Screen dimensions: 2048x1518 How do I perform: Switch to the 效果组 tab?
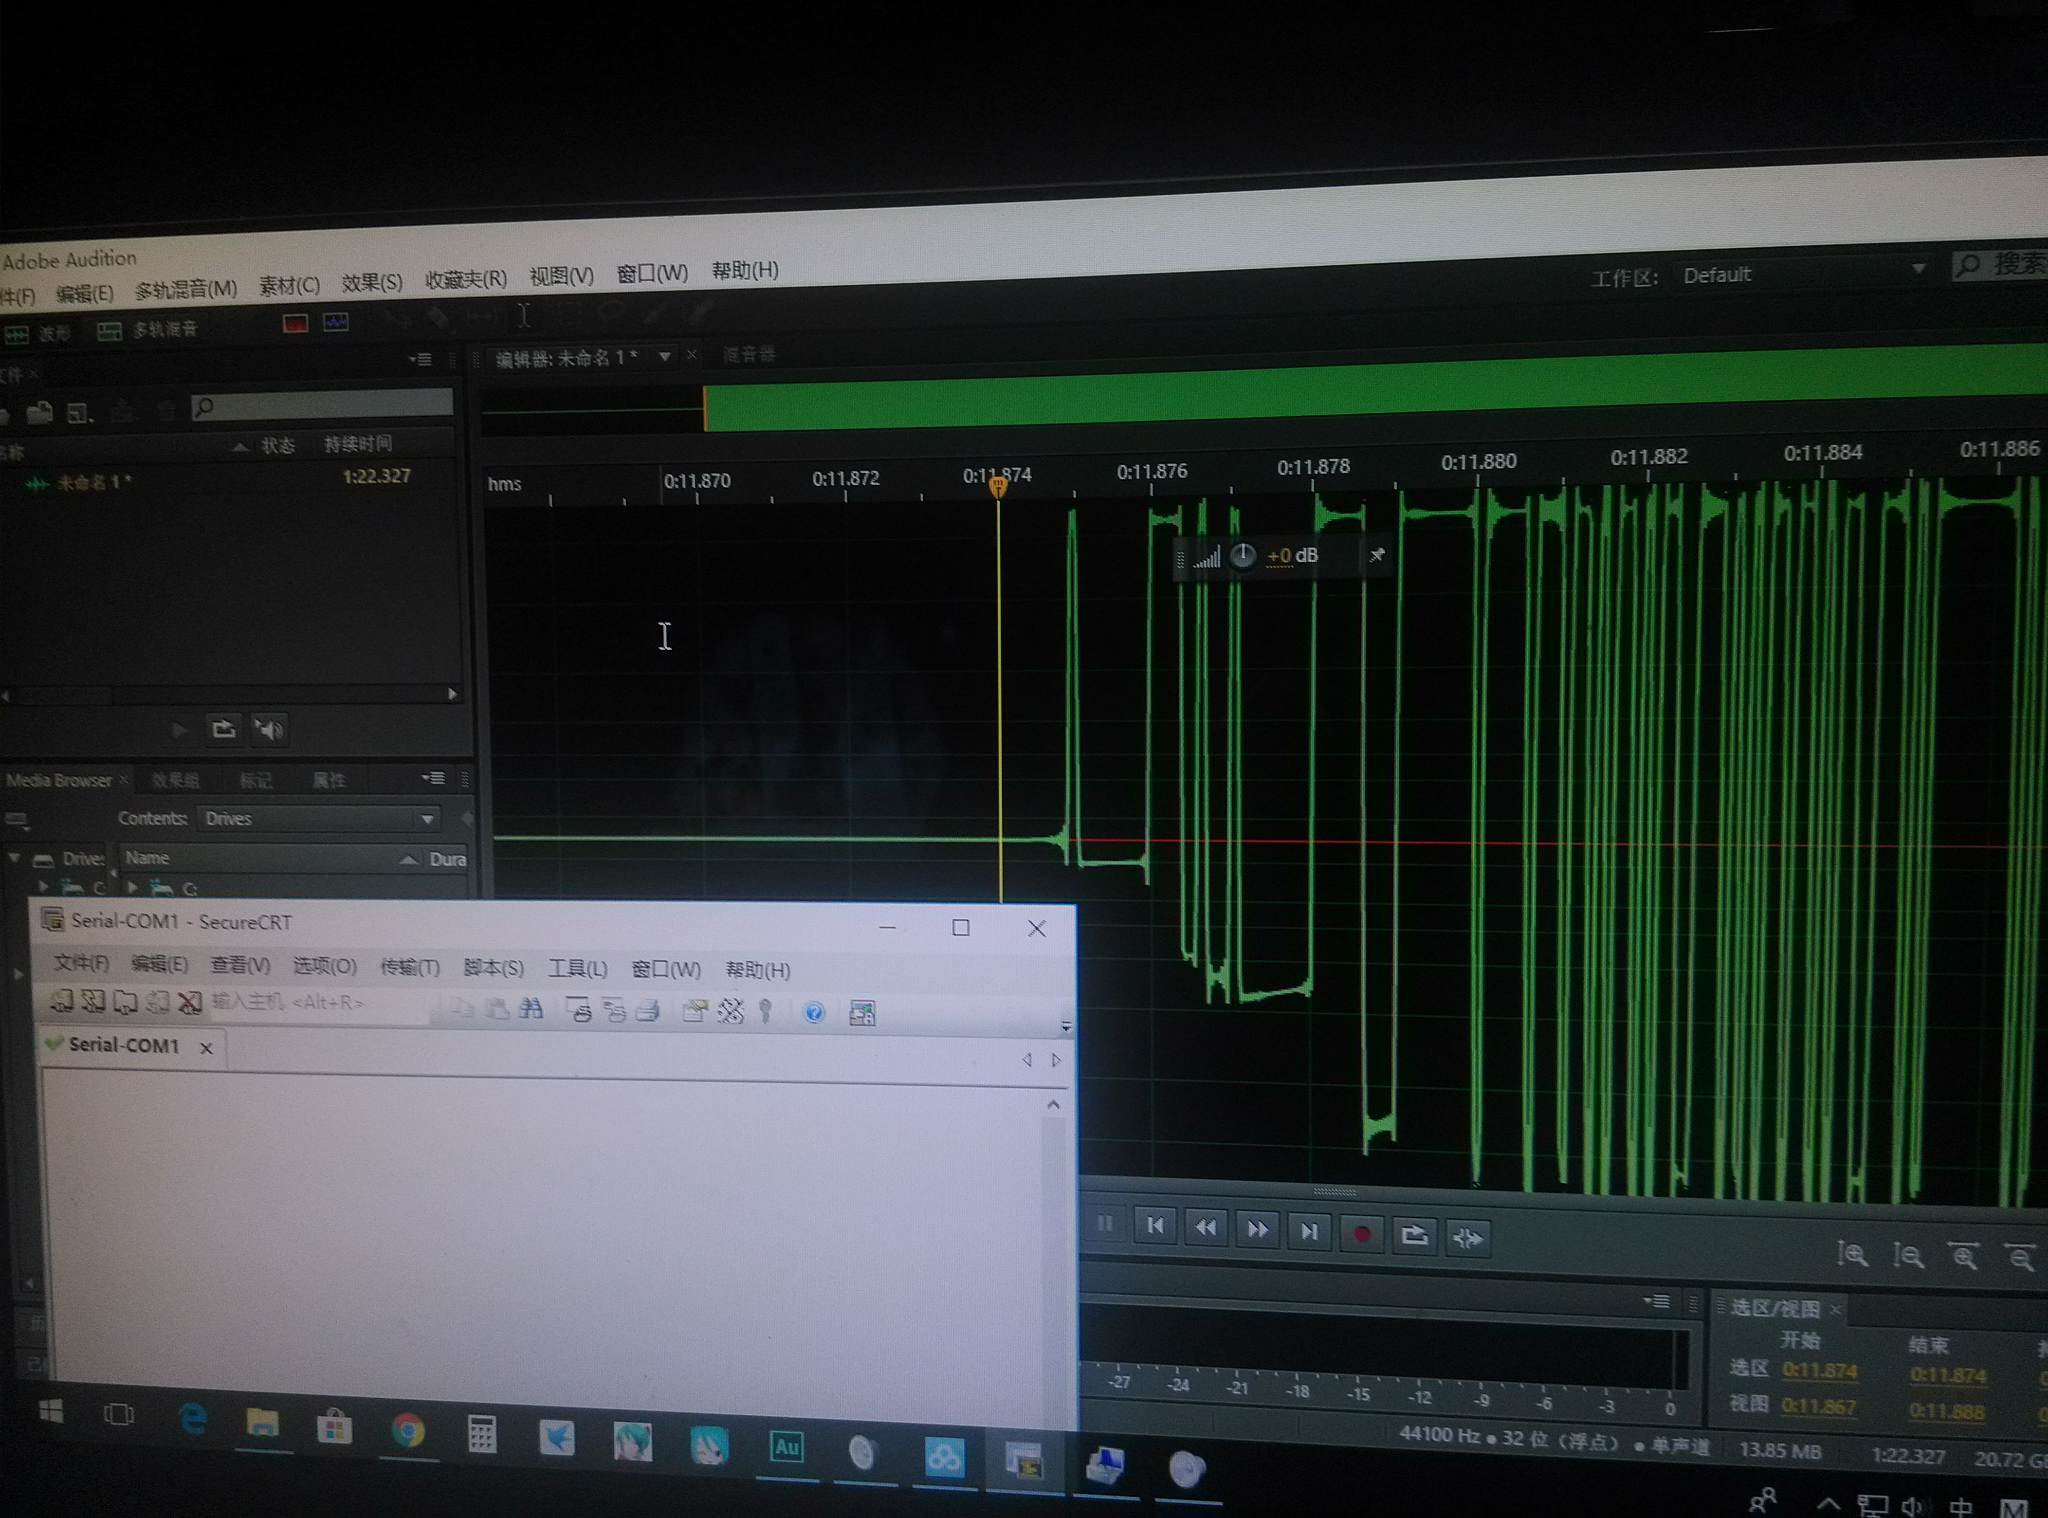[x=175, y=780]
